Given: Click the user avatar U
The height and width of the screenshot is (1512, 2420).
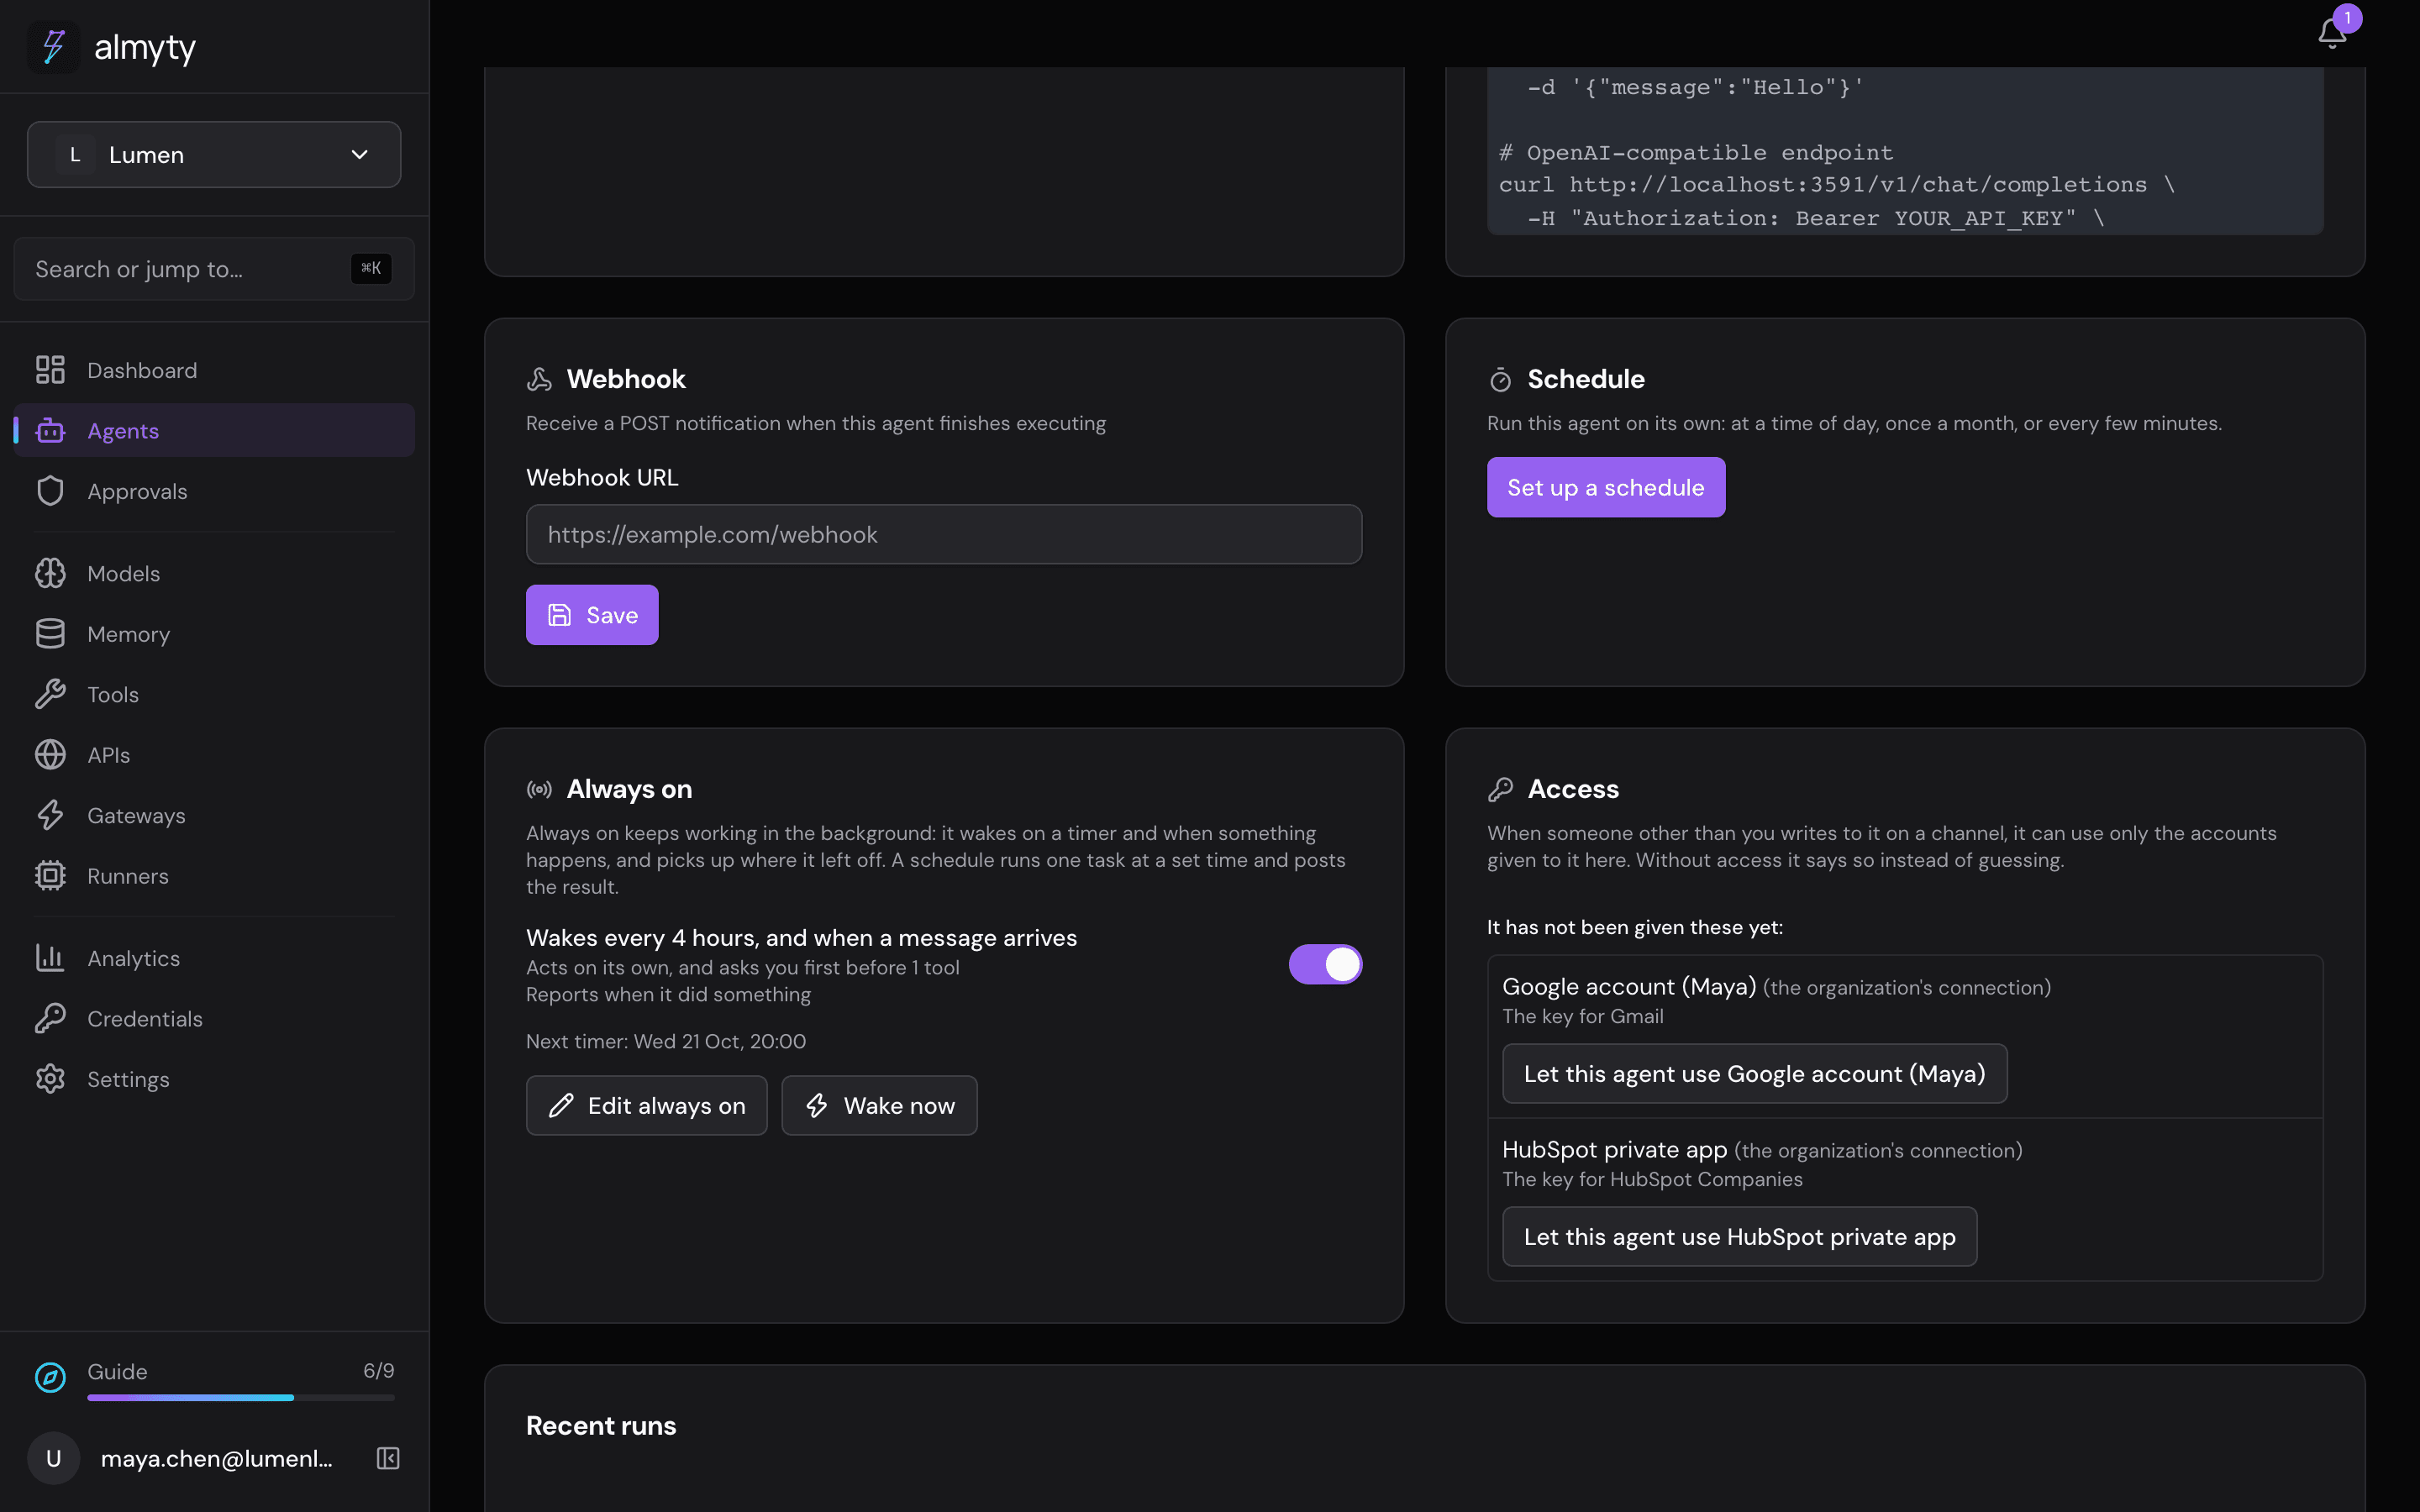Looking at the screenshot, I should click(x=54, y=1458).
